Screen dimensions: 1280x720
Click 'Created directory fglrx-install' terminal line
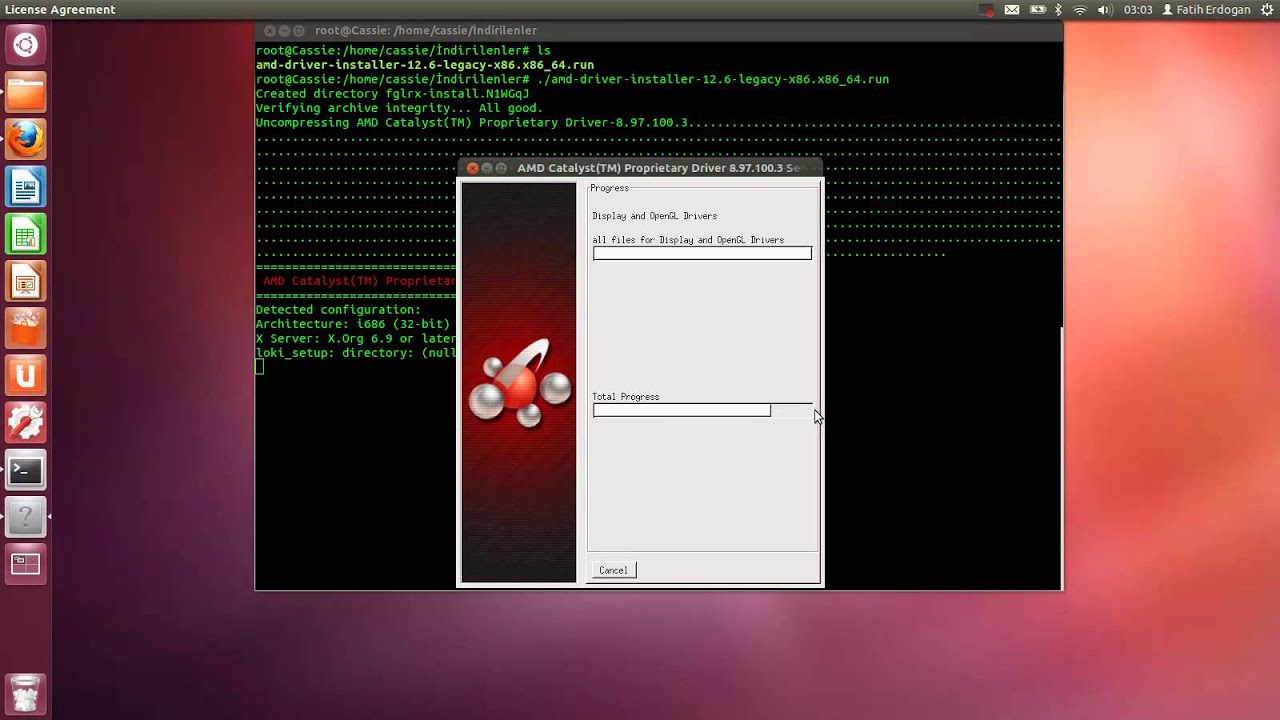392,94
